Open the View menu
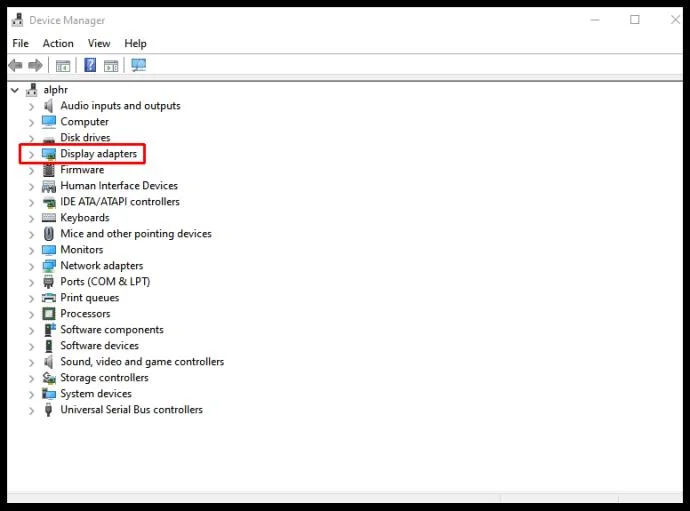690x511 pixels. (99, 43)
